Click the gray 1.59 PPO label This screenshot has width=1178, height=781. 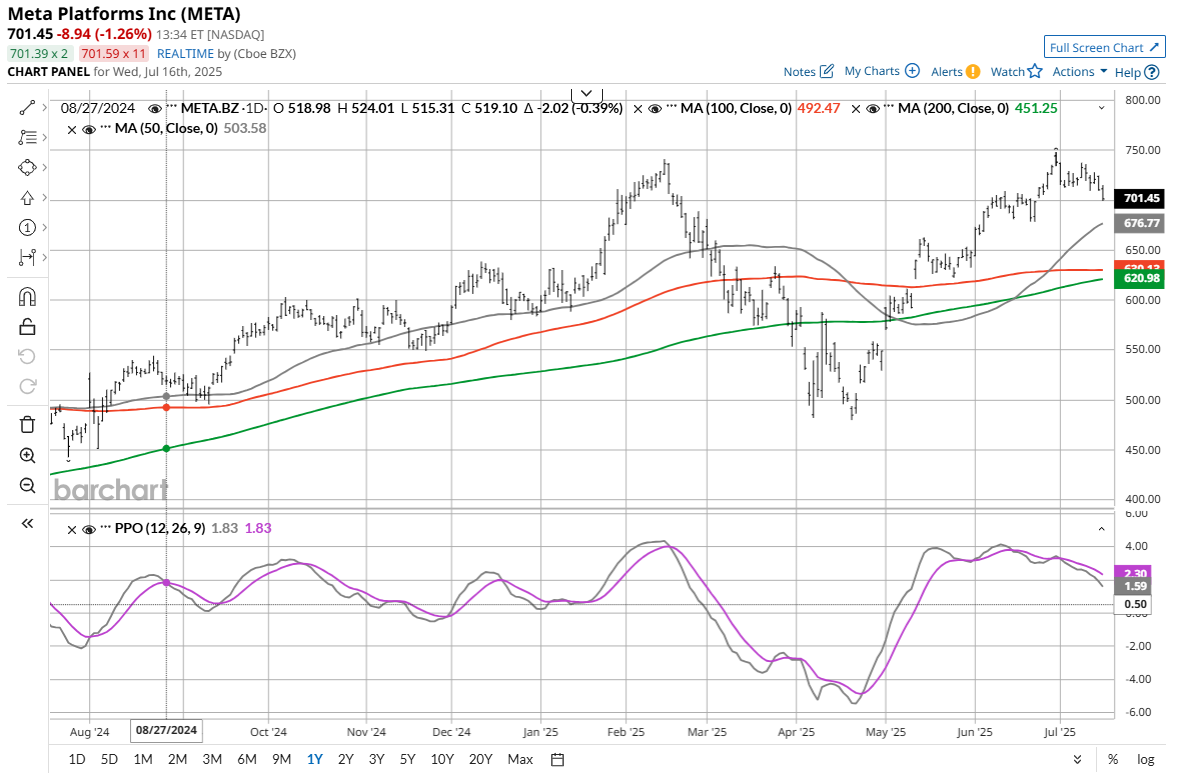coord(1134,586)
